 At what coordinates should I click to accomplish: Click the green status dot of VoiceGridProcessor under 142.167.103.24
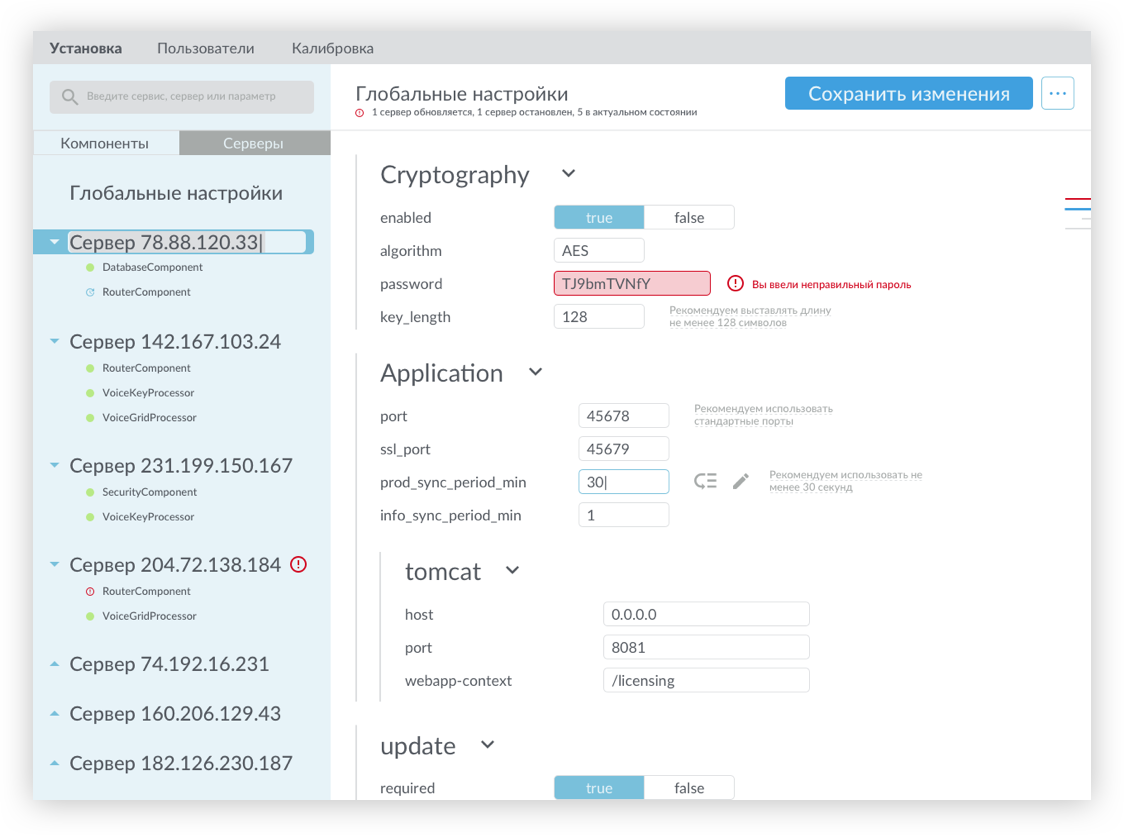point(90,418)
